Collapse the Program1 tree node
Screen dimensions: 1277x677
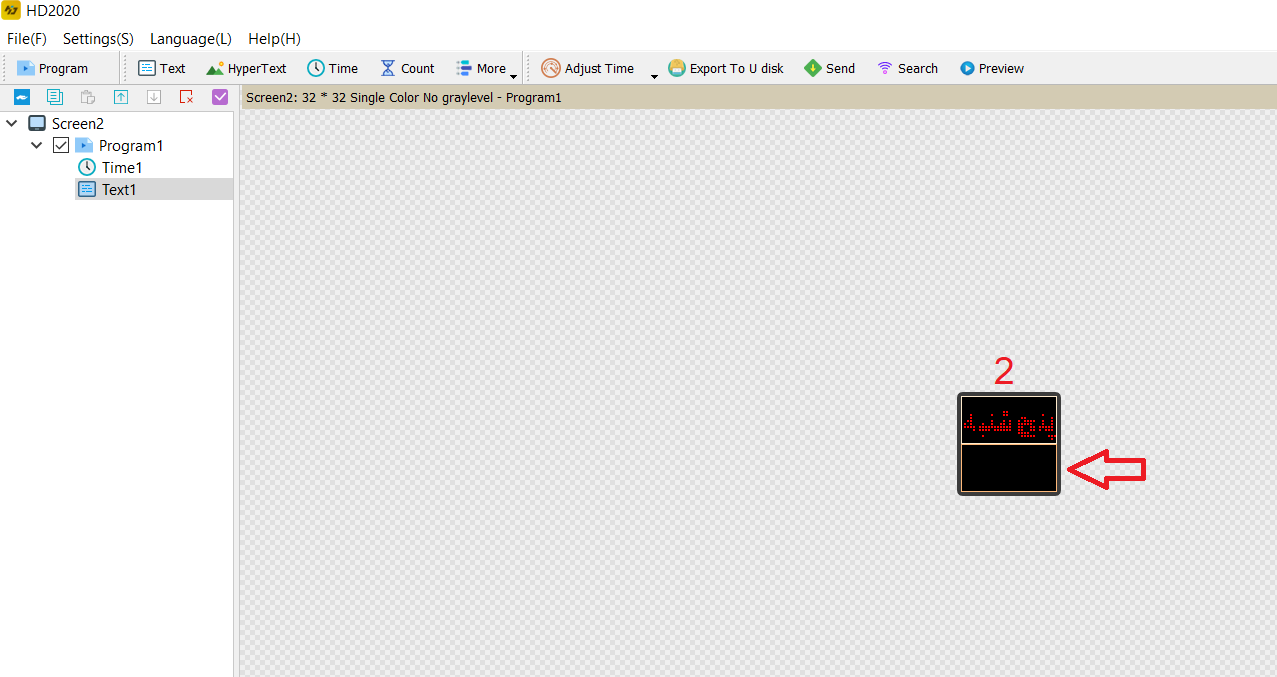pyautogui.click(x=37, y=146)
